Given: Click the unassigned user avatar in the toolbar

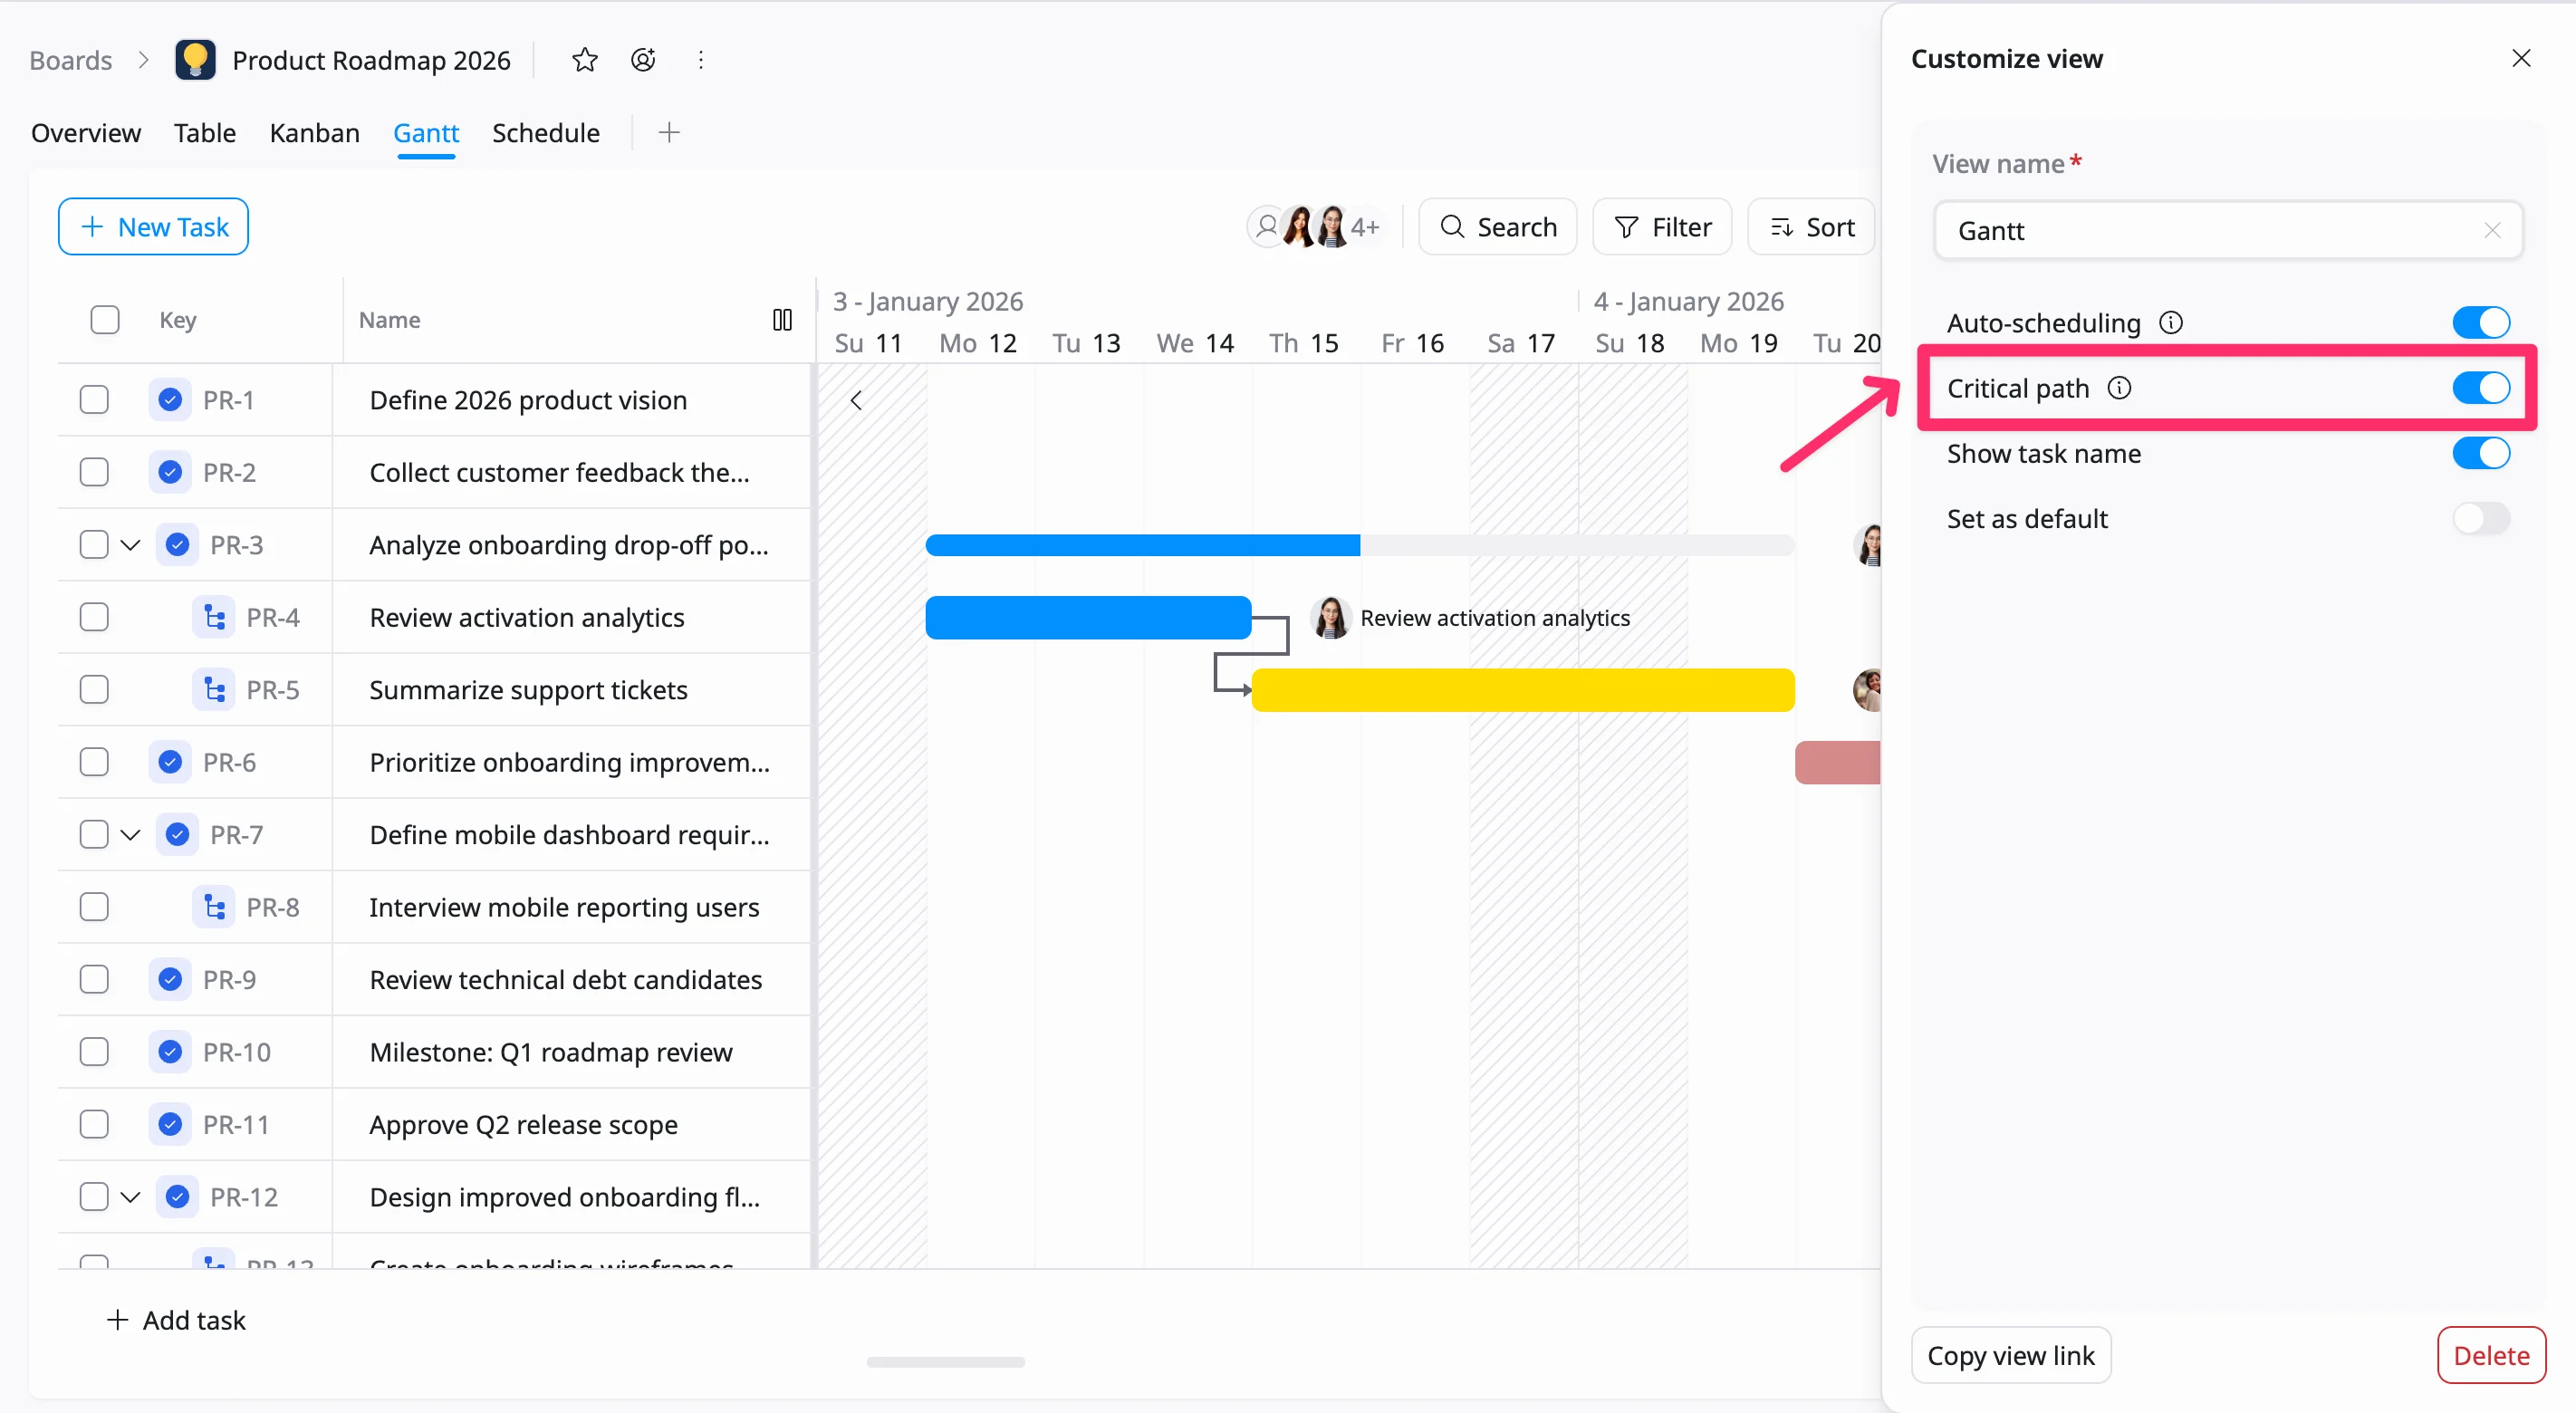Looking at the screenshot, I should (1266, 227).
